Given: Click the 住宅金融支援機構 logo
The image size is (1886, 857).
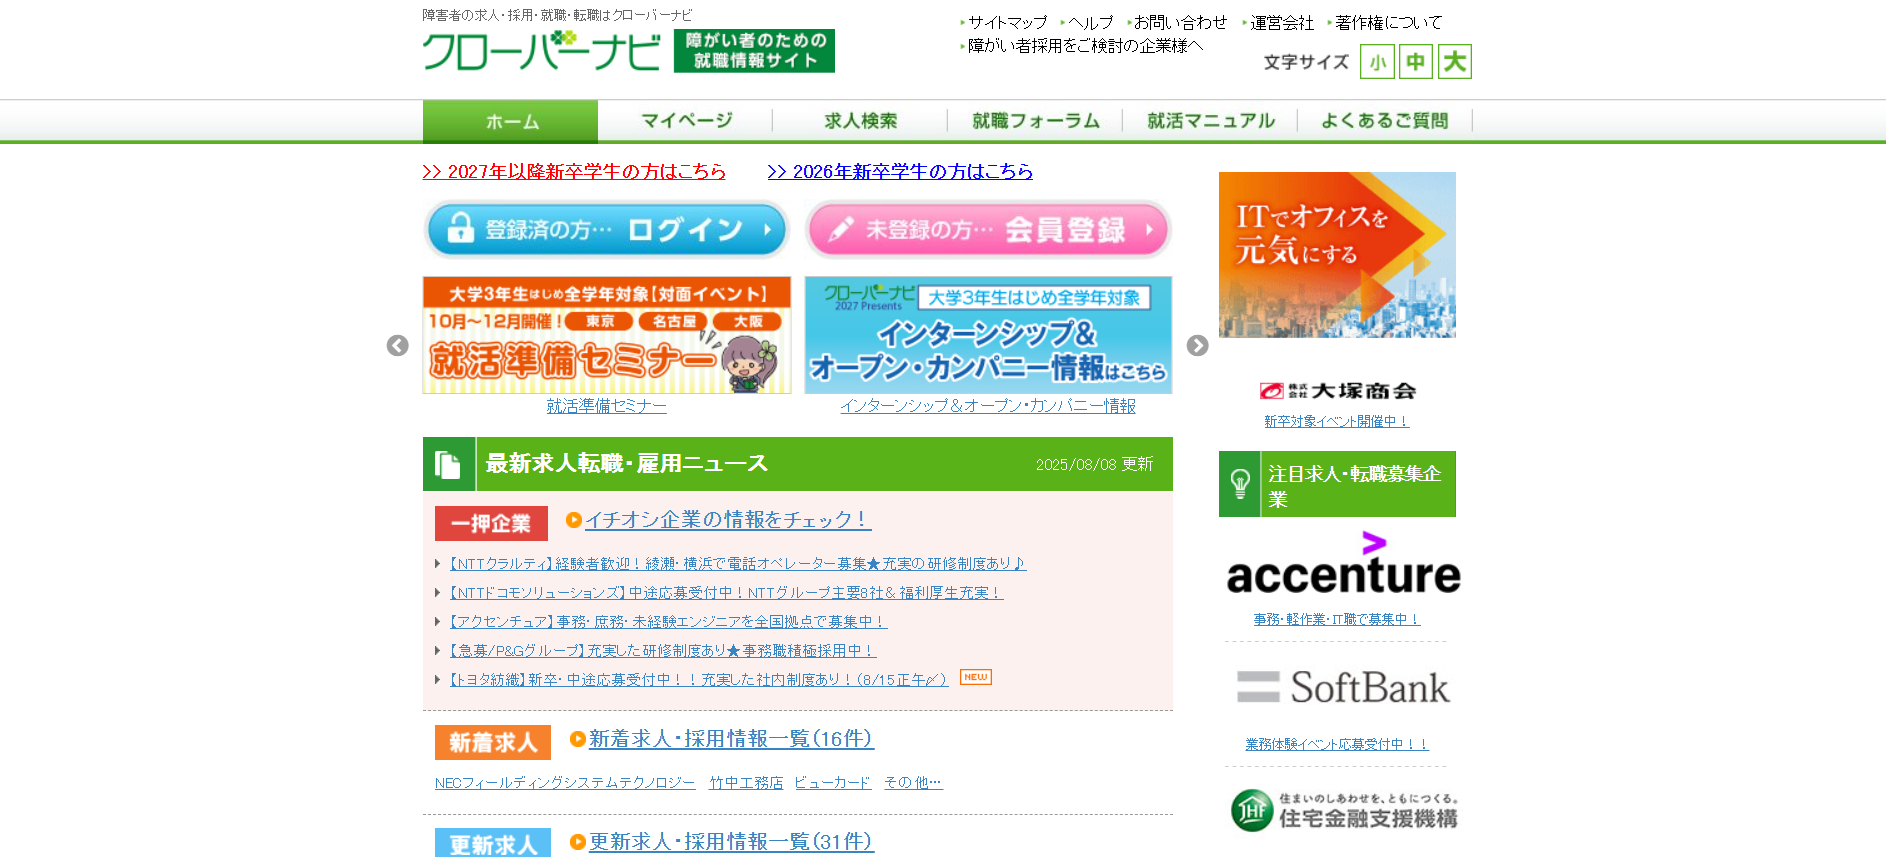Looking at the screenshot, I should coord(1343,810).
